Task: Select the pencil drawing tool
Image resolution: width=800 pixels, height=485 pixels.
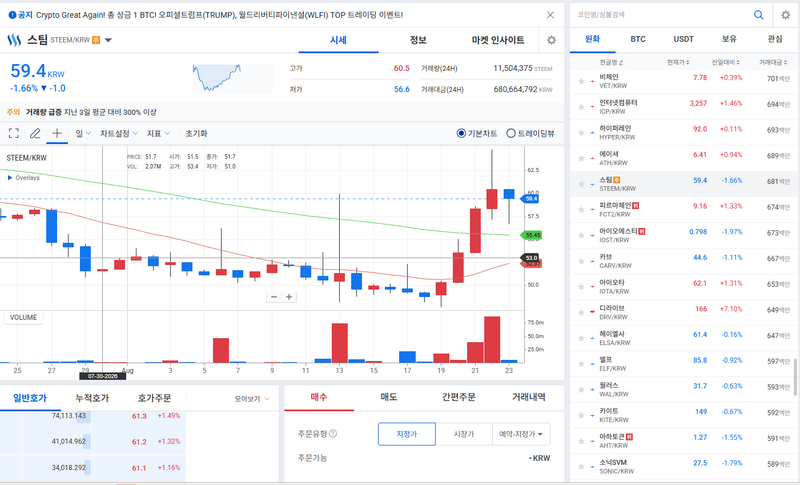Action: point(35,133)
